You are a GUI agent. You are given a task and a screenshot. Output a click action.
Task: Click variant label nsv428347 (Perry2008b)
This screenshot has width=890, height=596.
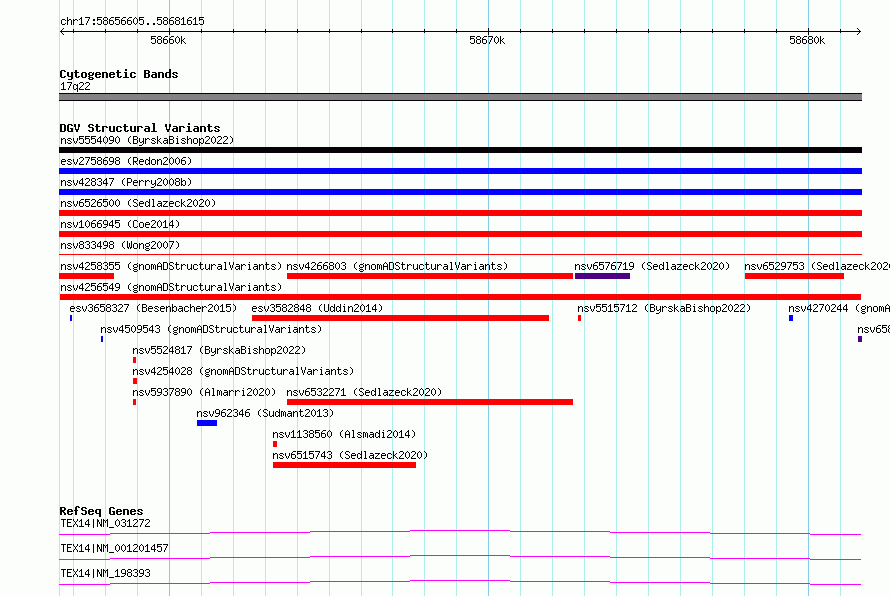coord(126,182)
